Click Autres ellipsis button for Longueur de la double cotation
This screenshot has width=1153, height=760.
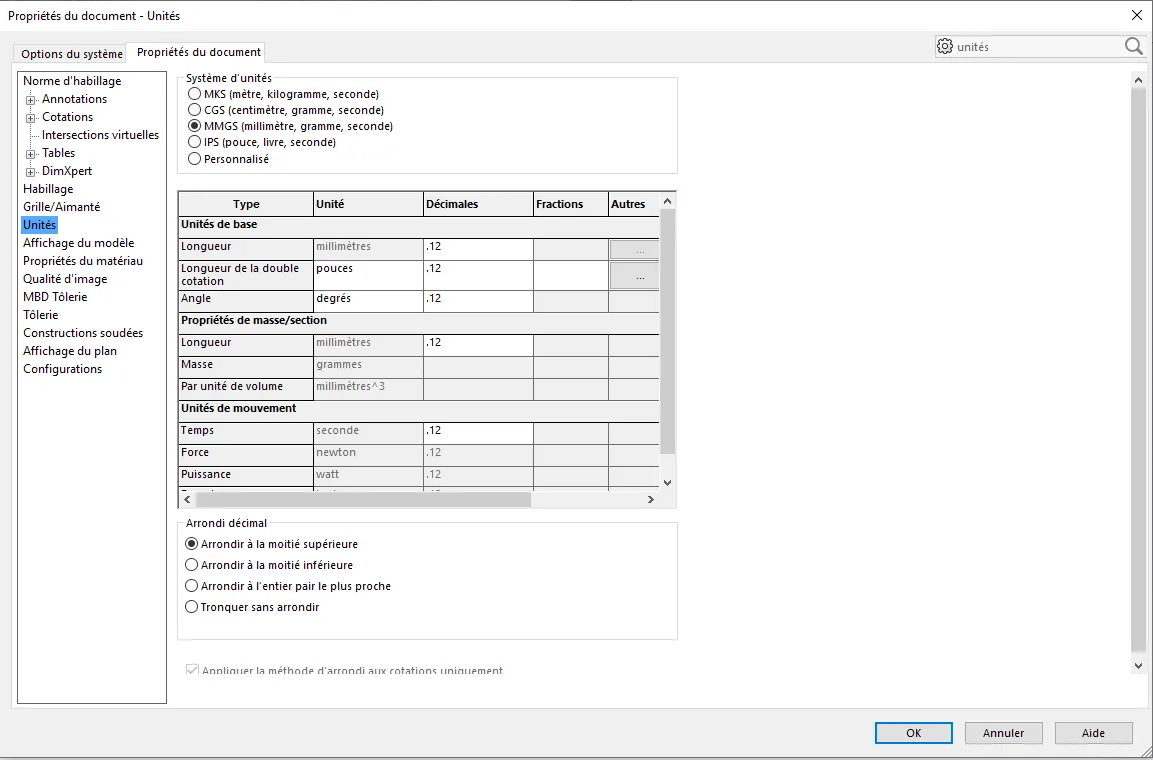pos(635,276)
